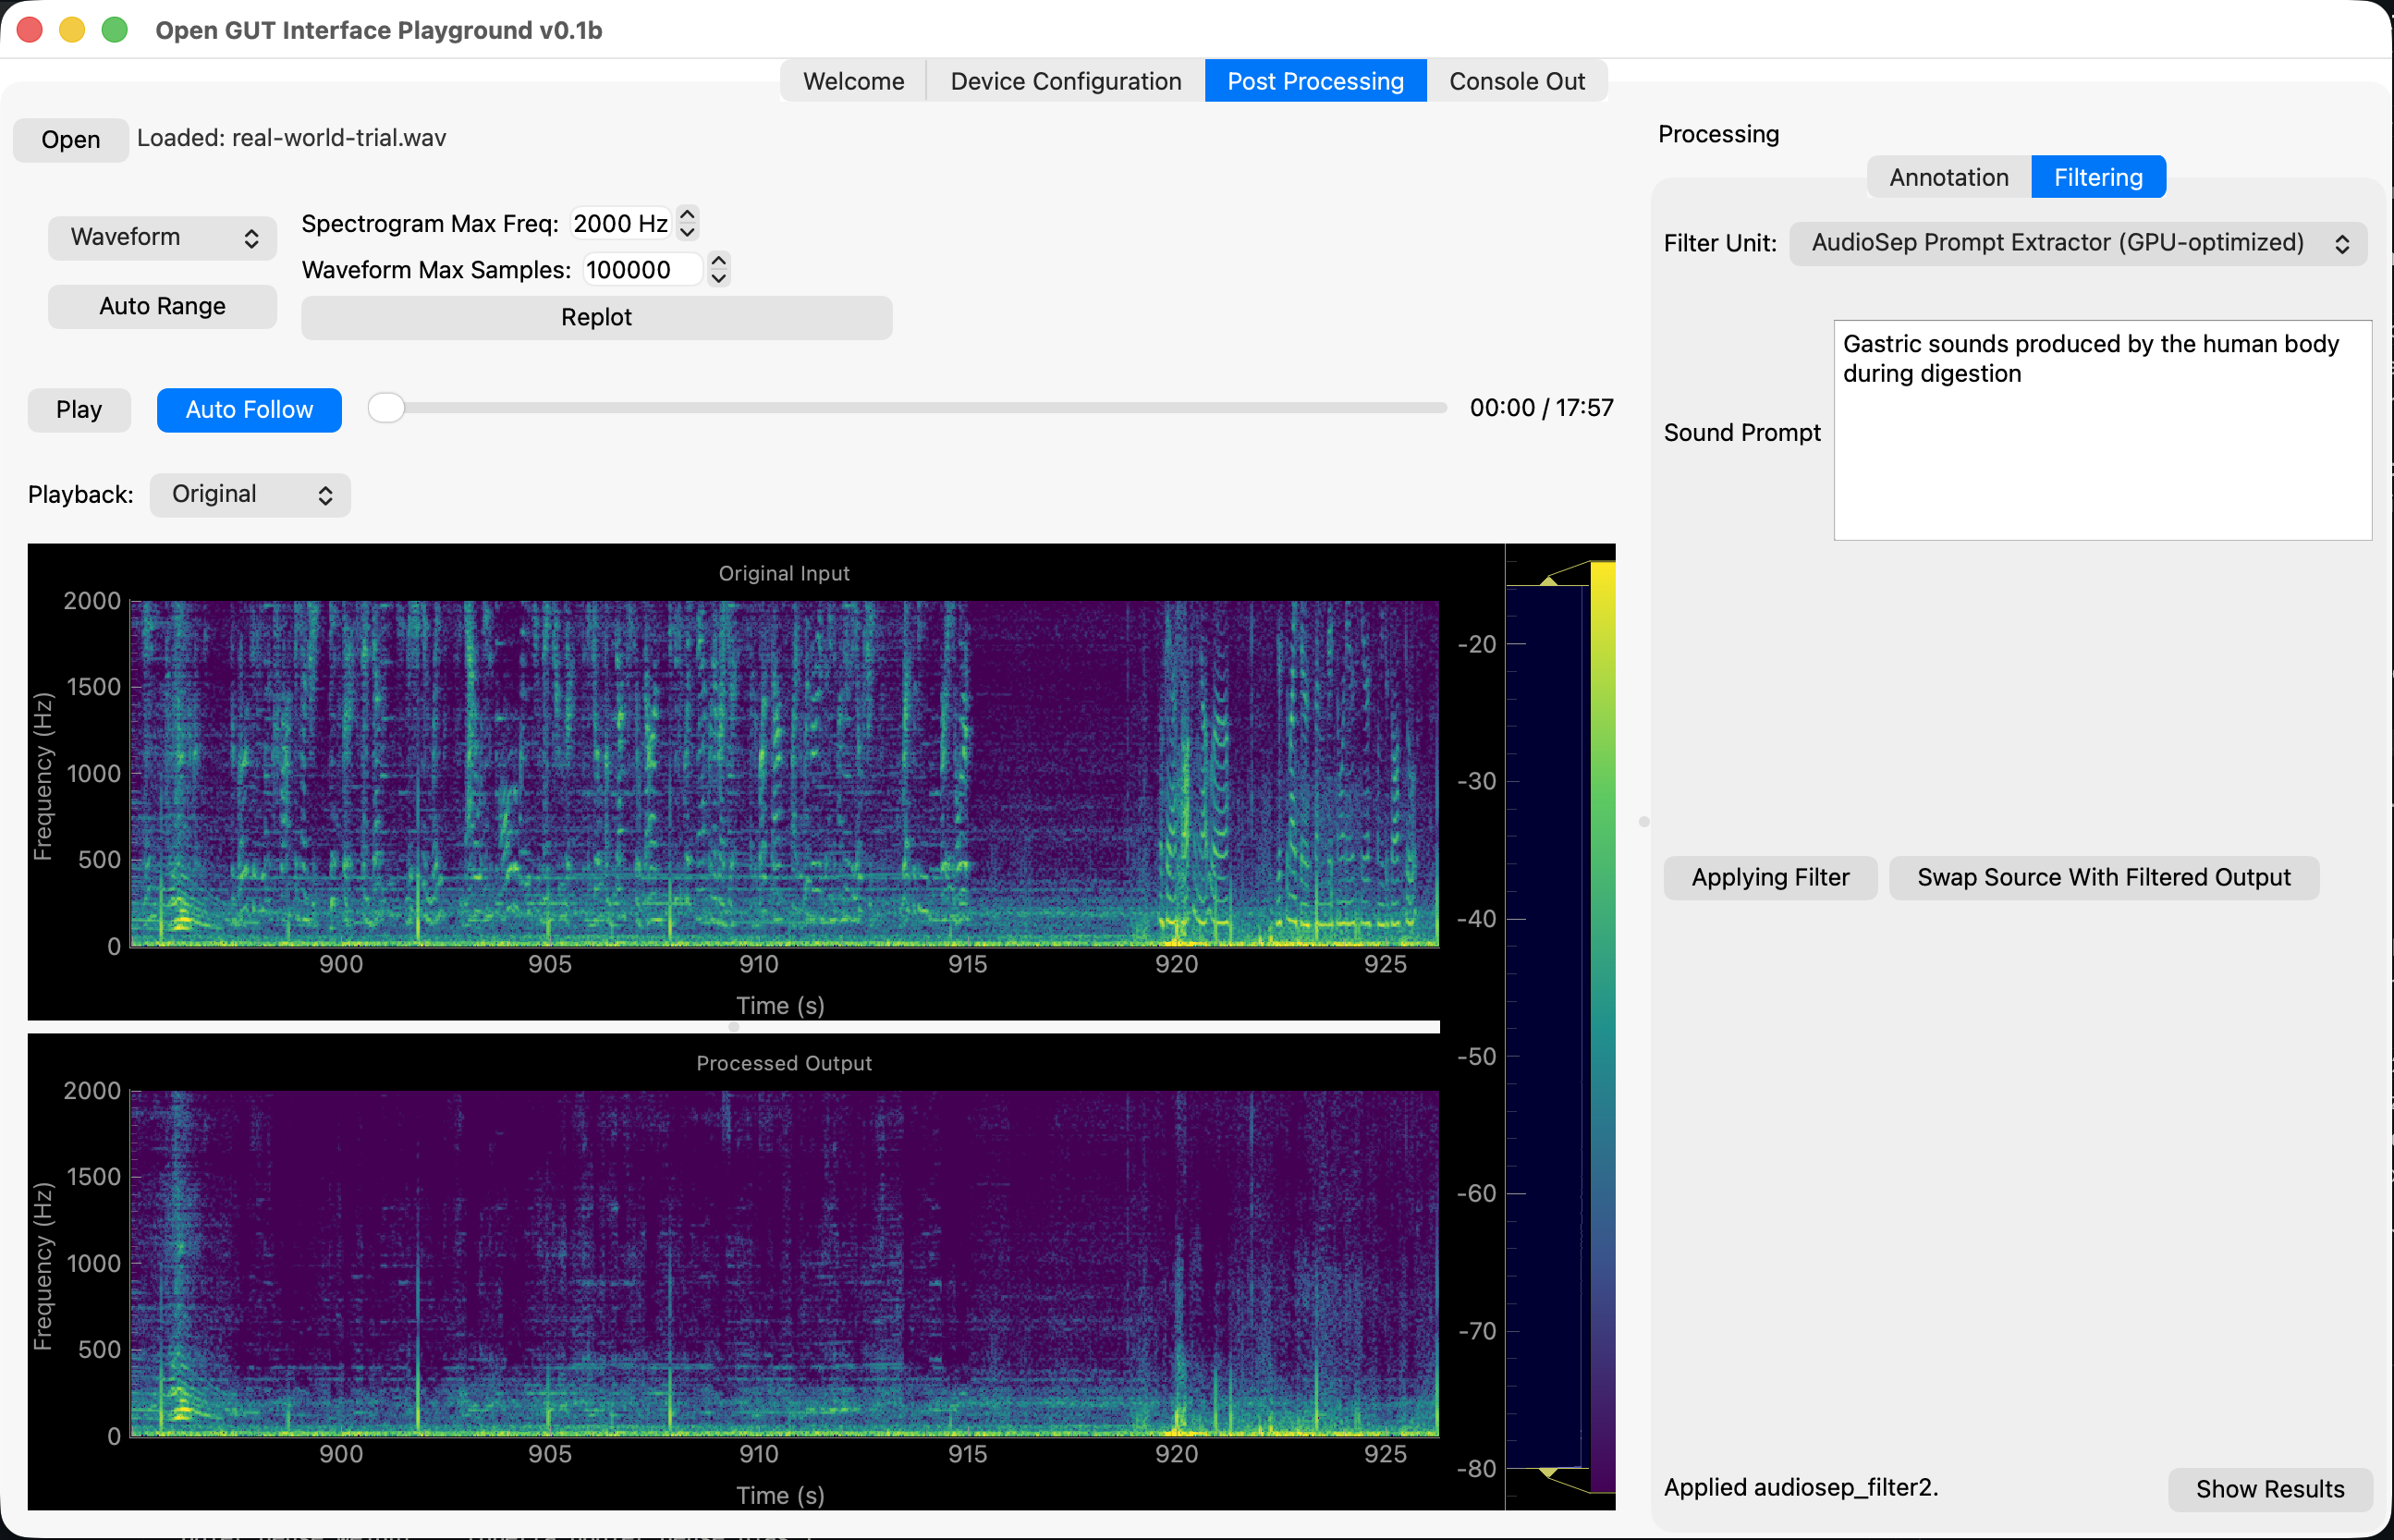Screen dimensions: 2394x1540
Task: Click the splitter handle beside Processing panel
Action: point(1643,822)
